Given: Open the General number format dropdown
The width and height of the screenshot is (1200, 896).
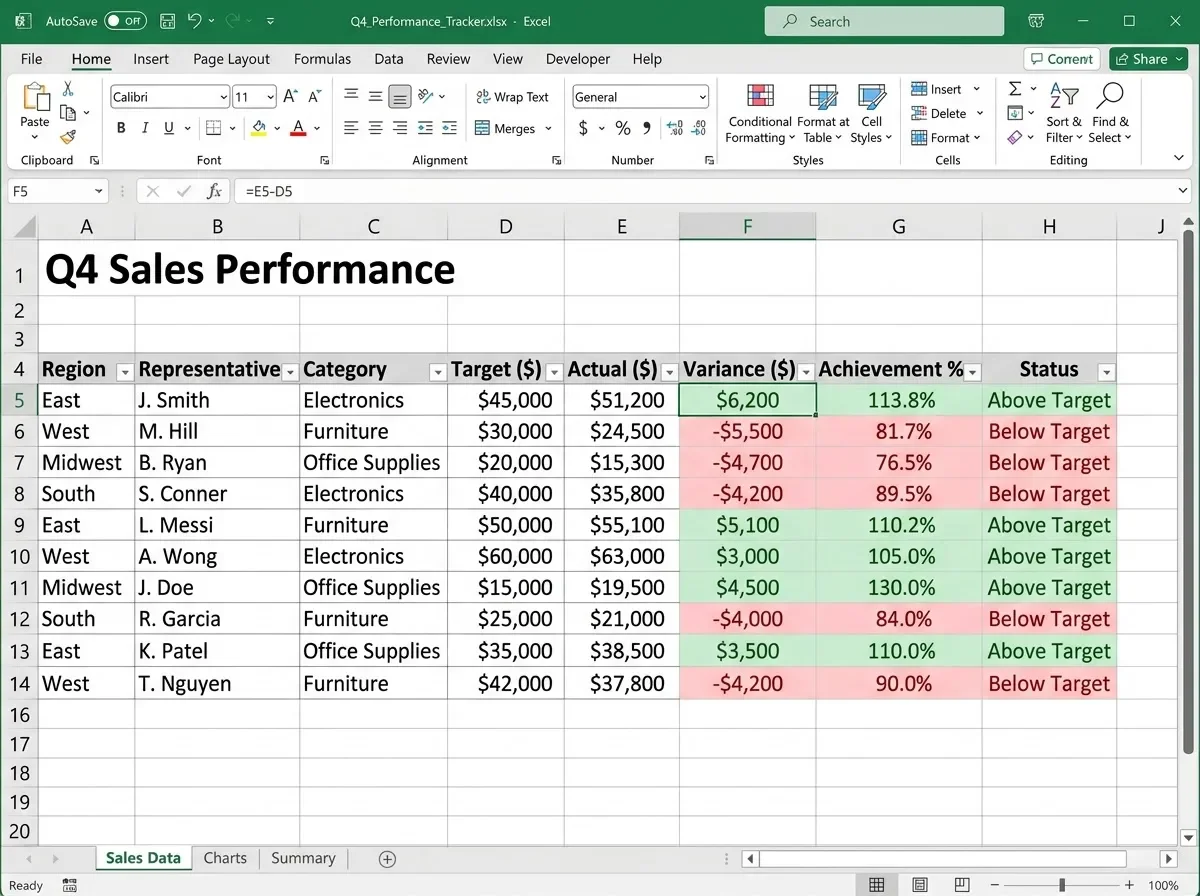Looking at the screenshot, I should (x=702, y=97).
